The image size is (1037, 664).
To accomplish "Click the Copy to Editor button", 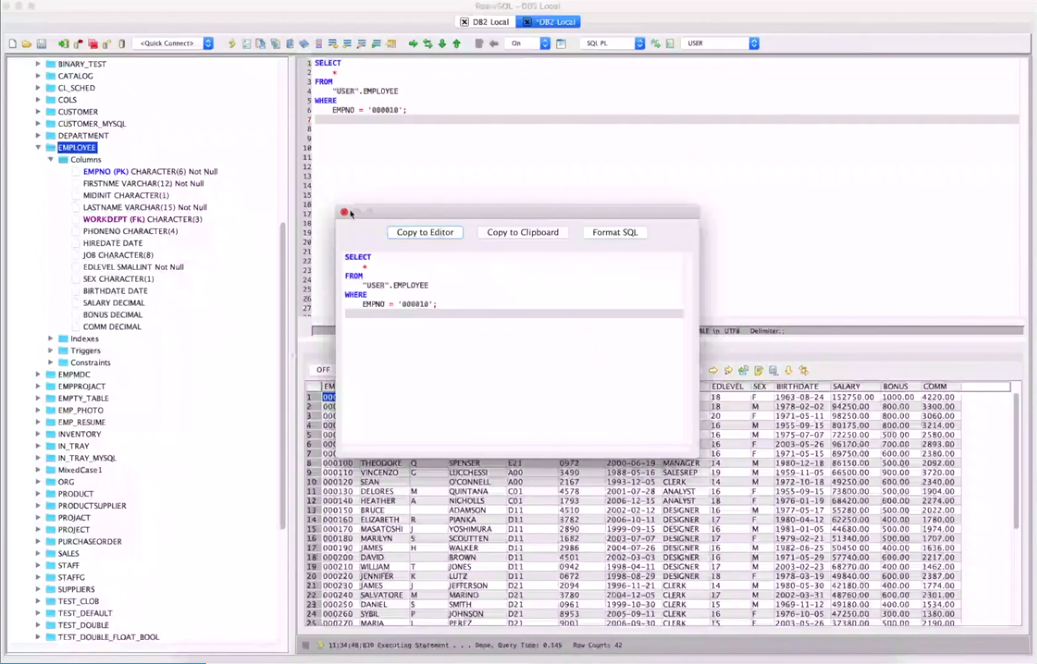I will 425,232.
